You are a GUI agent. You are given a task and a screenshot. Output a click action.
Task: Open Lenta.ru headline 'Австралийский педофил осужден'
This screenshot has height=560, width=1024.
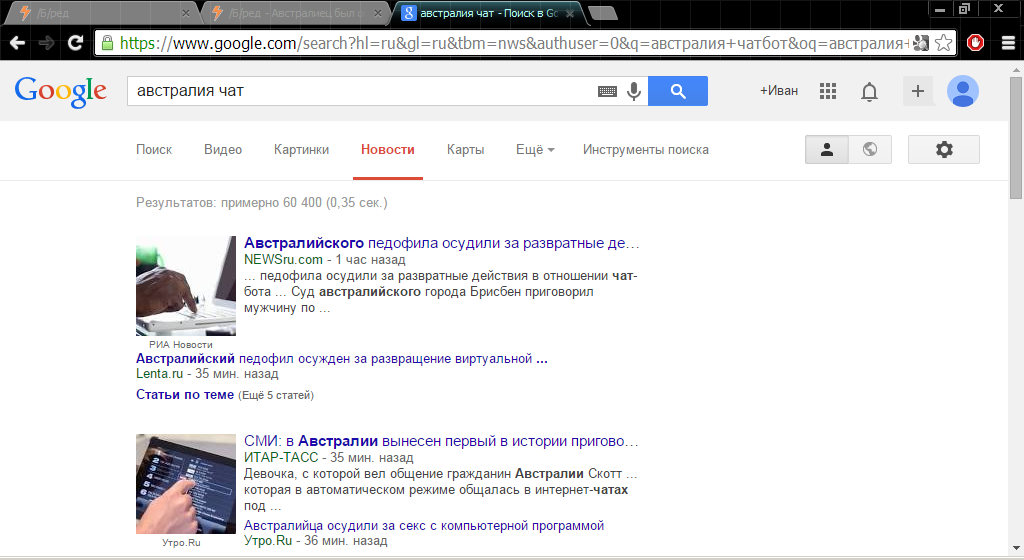(342, 358)
